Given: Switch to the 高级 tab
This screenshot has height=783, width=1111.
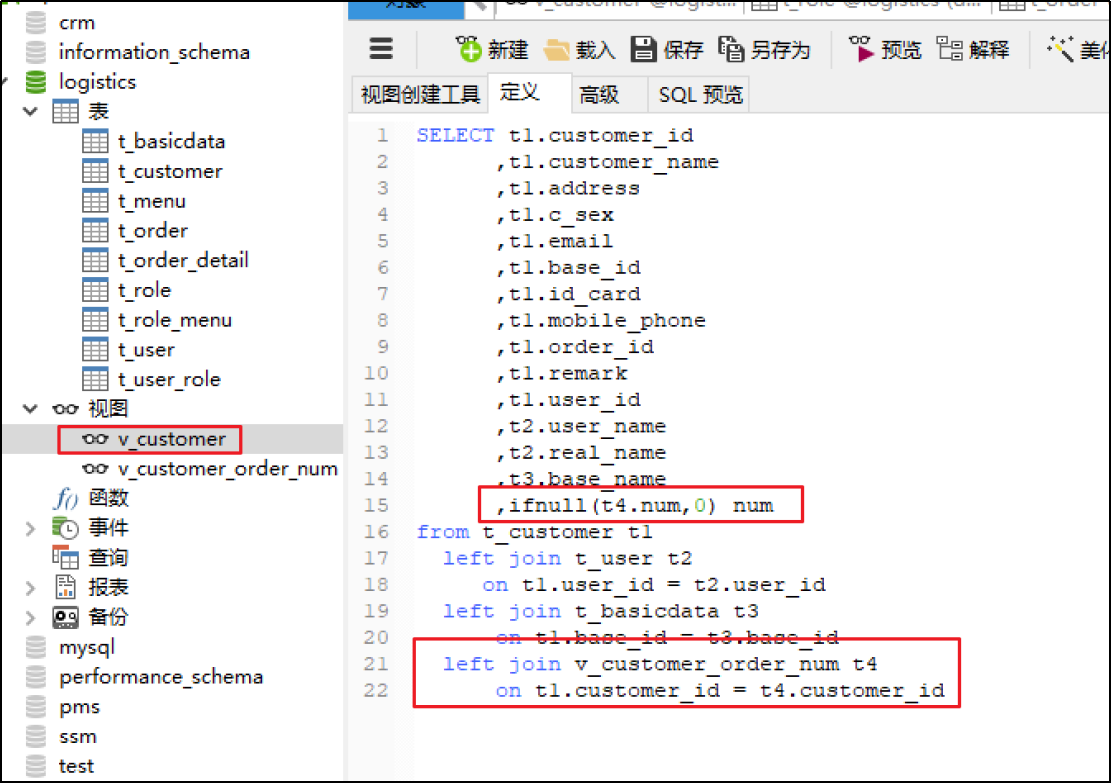Looking at the screenshot, I should [x=609, y=94].
